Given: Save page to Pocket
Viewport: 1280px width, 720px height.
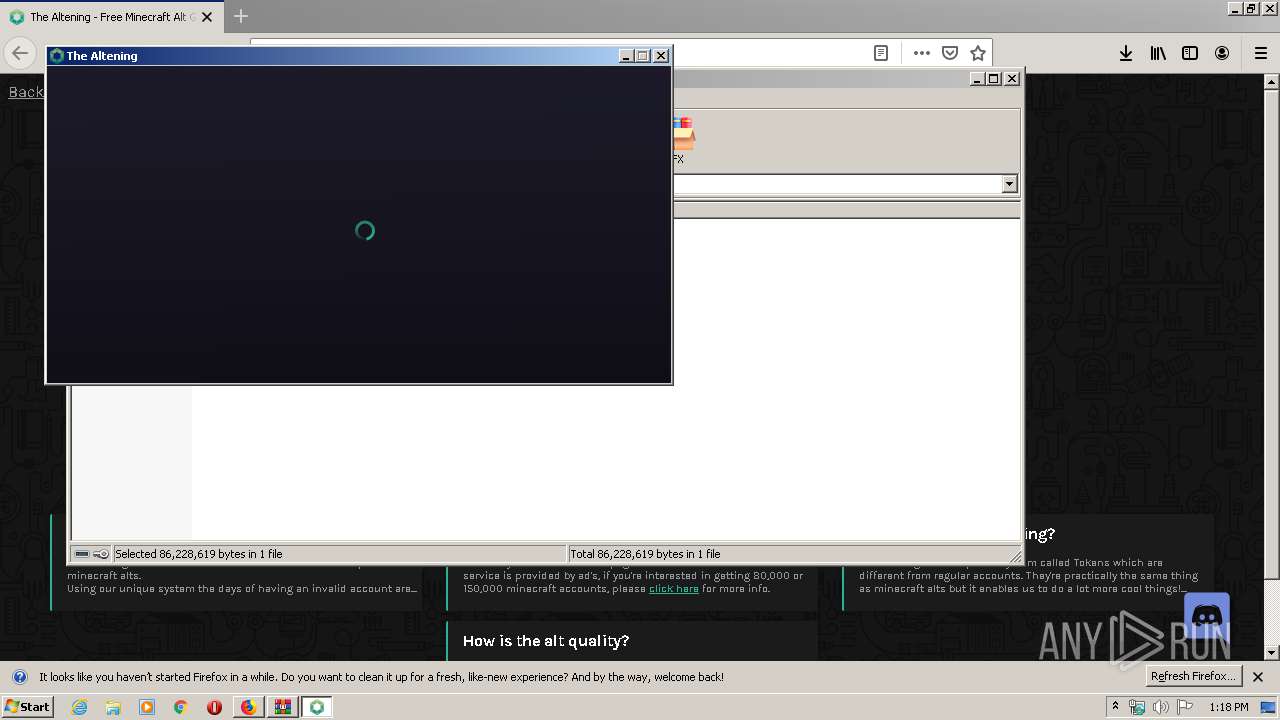Looking at the screenshot, I should [x=950, y=53].
